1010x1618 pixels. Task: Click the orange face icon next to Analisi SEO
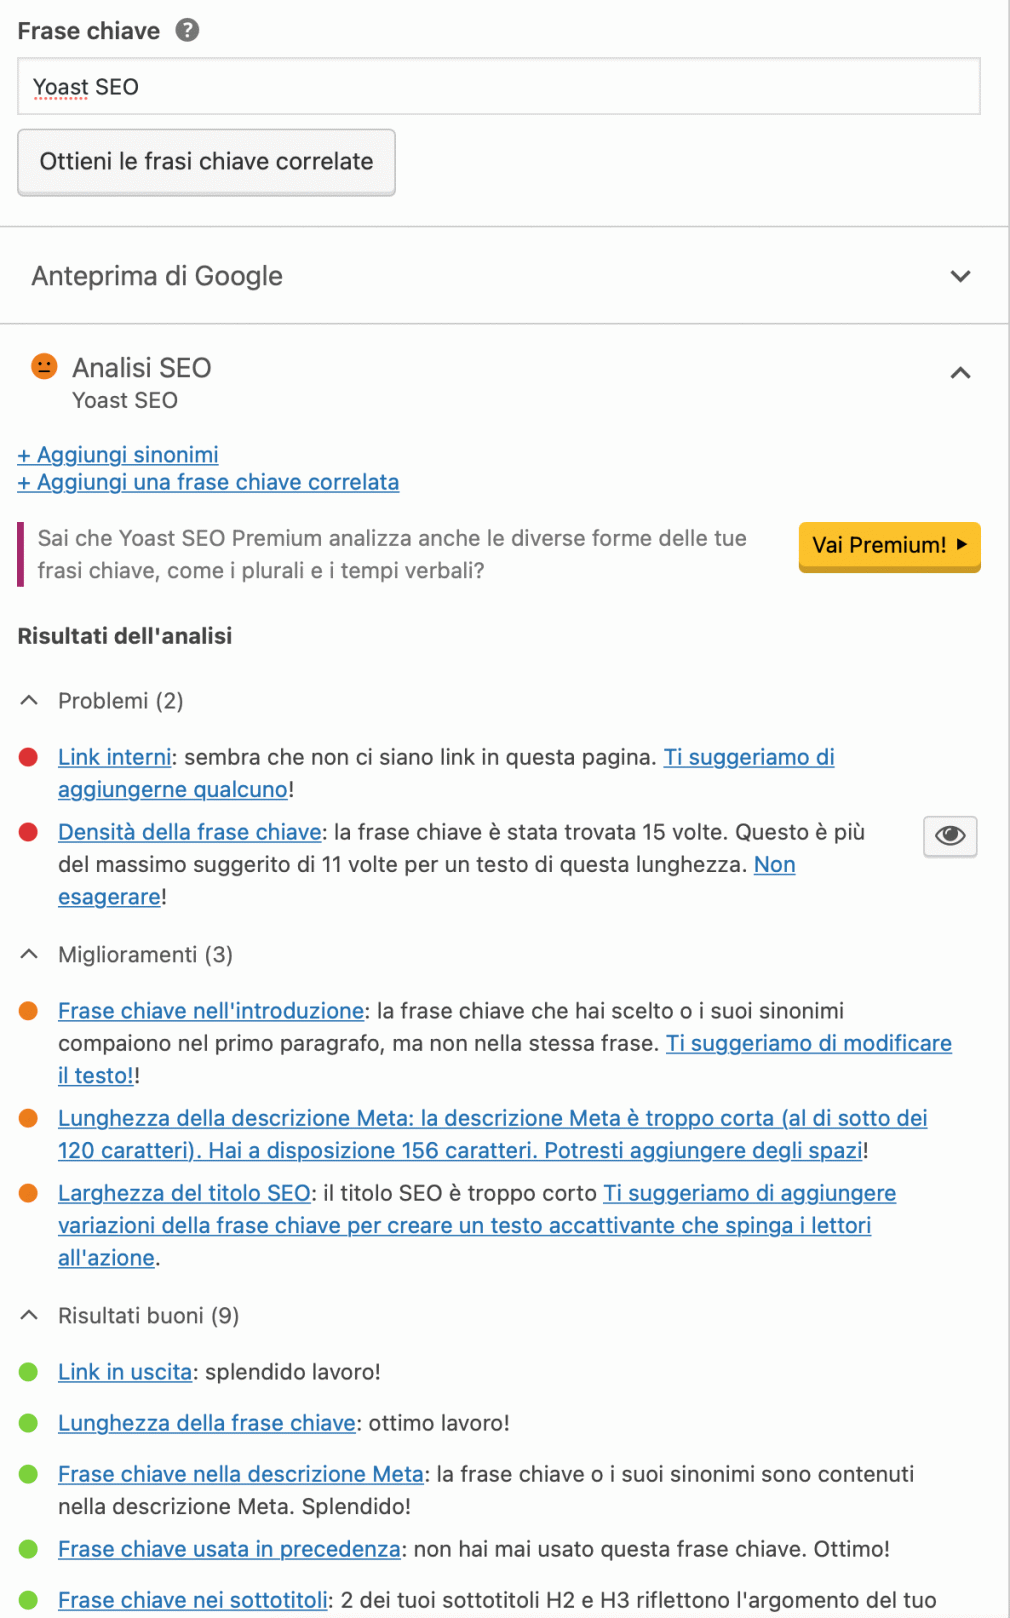44,366
